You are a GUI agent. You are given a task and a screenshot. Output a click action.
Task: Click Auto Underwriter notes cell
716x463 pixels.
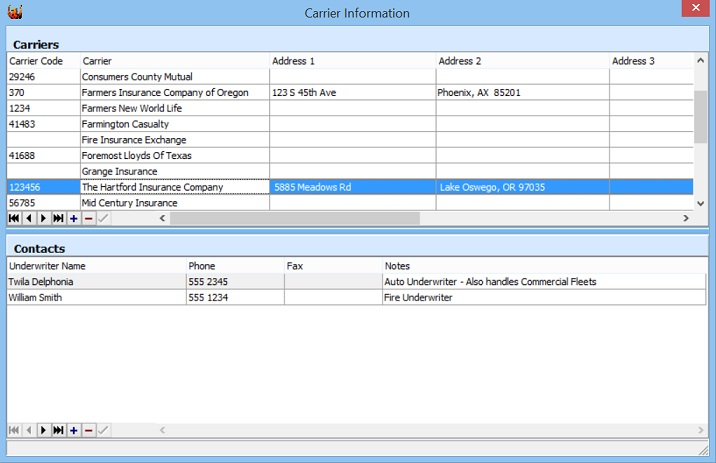(545, 282)
